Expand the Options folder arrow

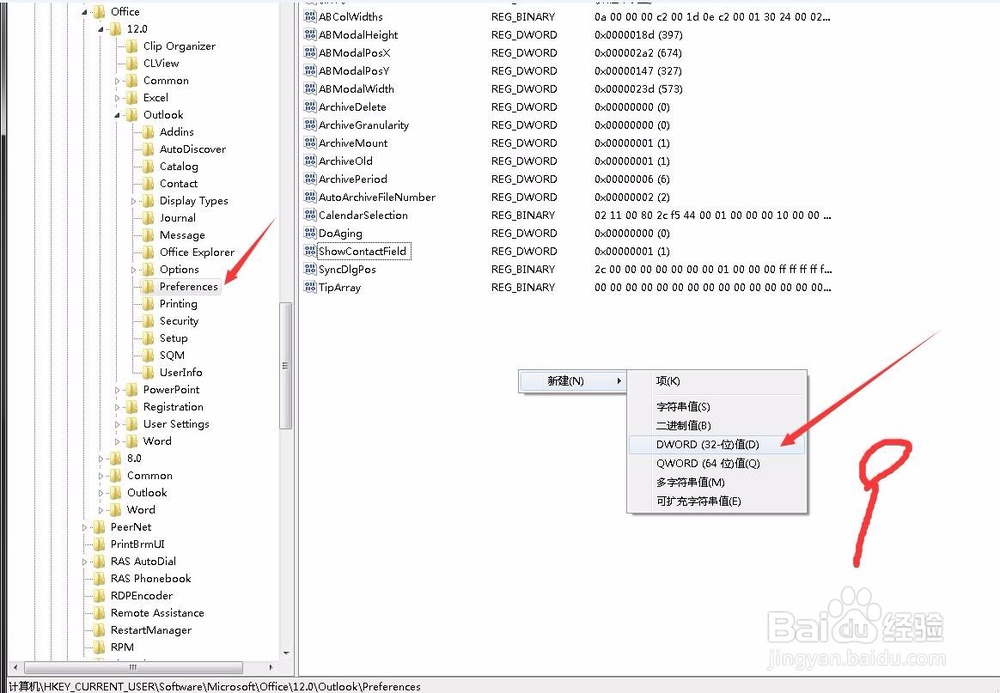click(x=135, y=270)
